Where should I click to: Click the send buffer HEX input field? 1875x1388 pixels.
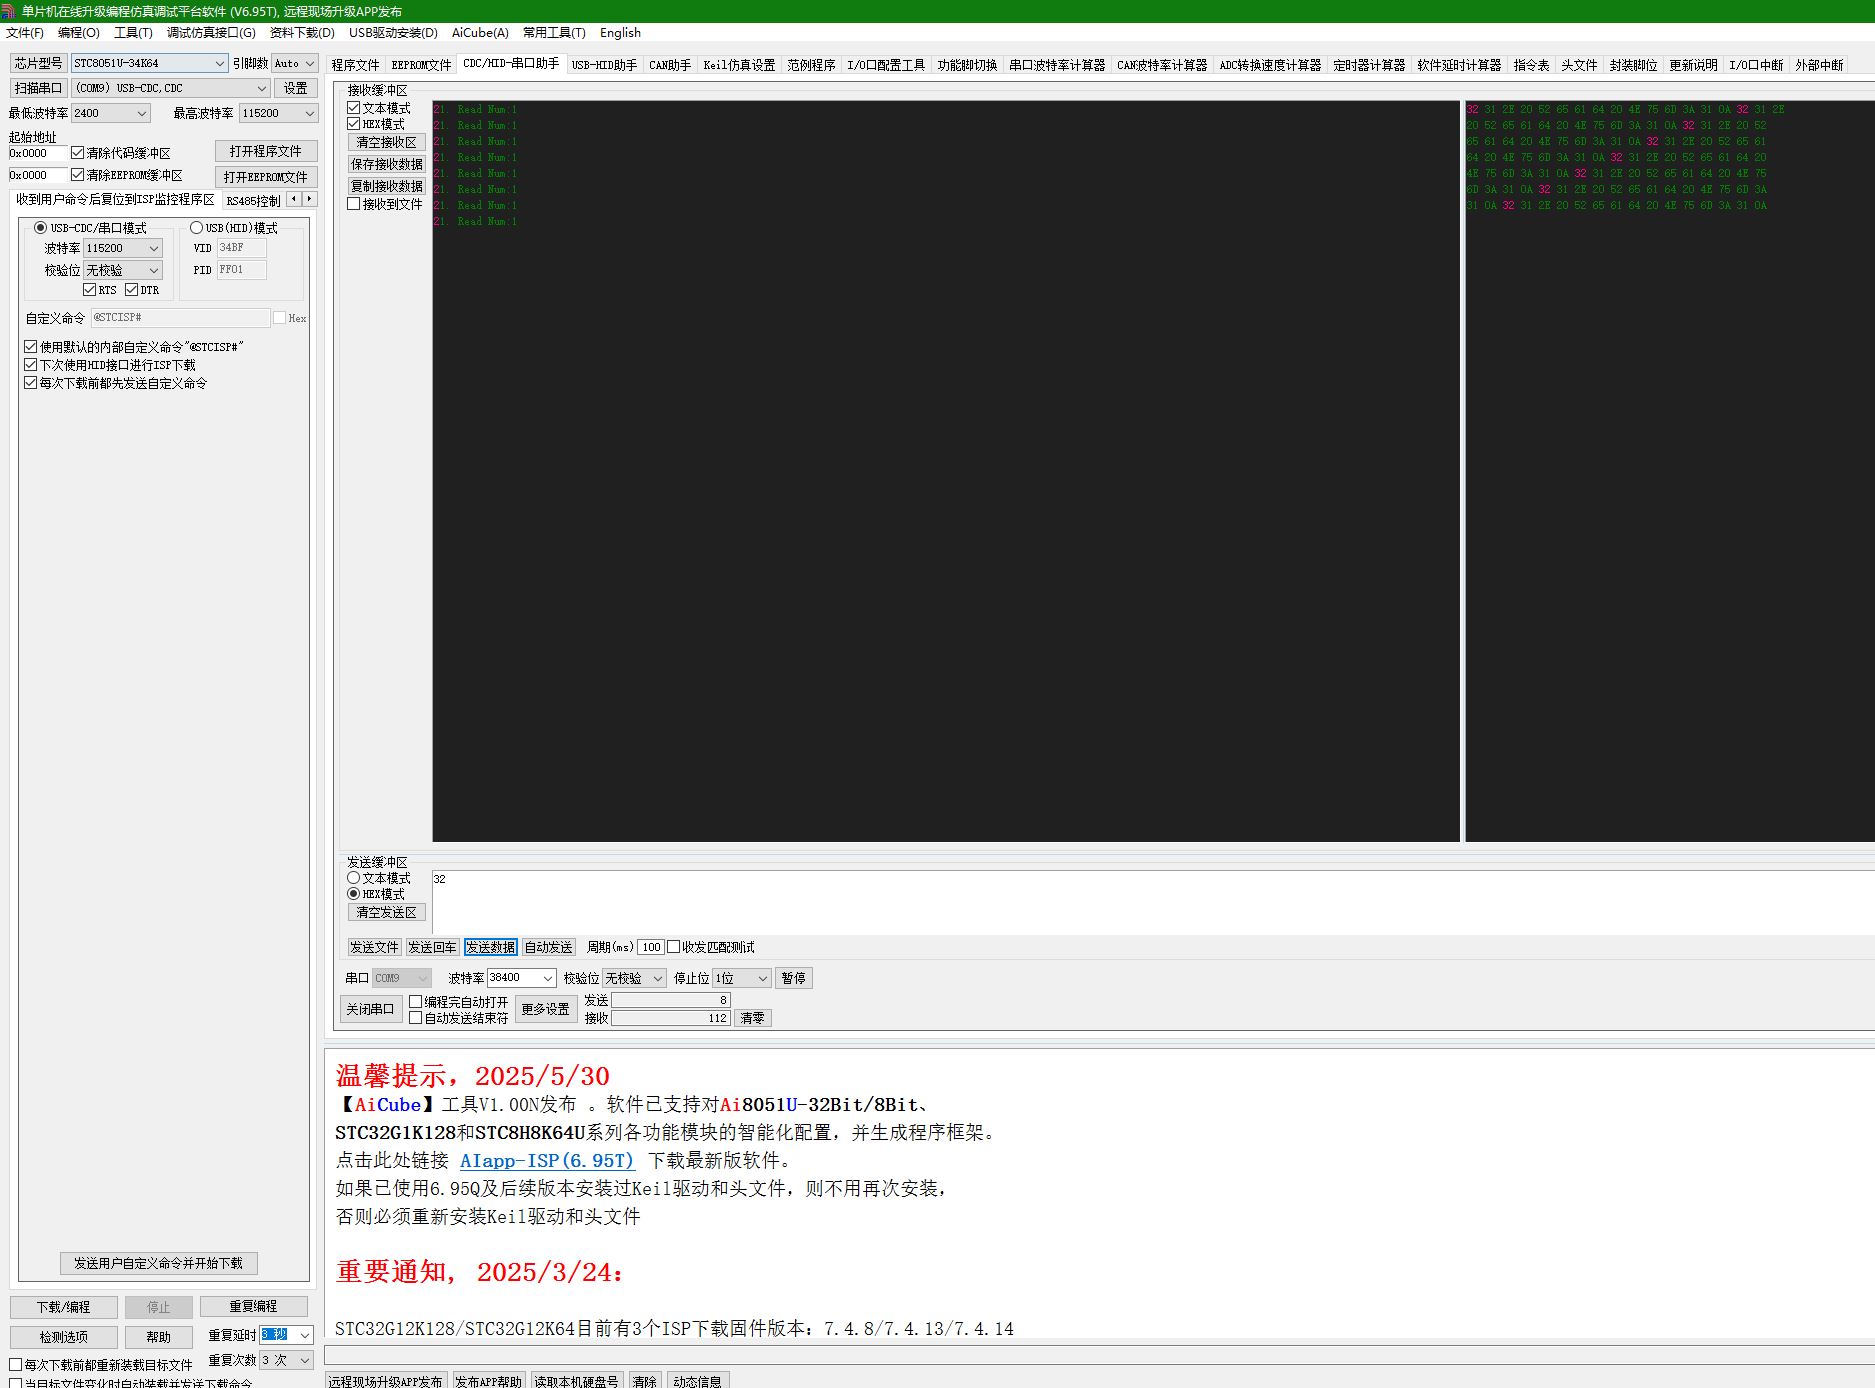point(1152,901)
